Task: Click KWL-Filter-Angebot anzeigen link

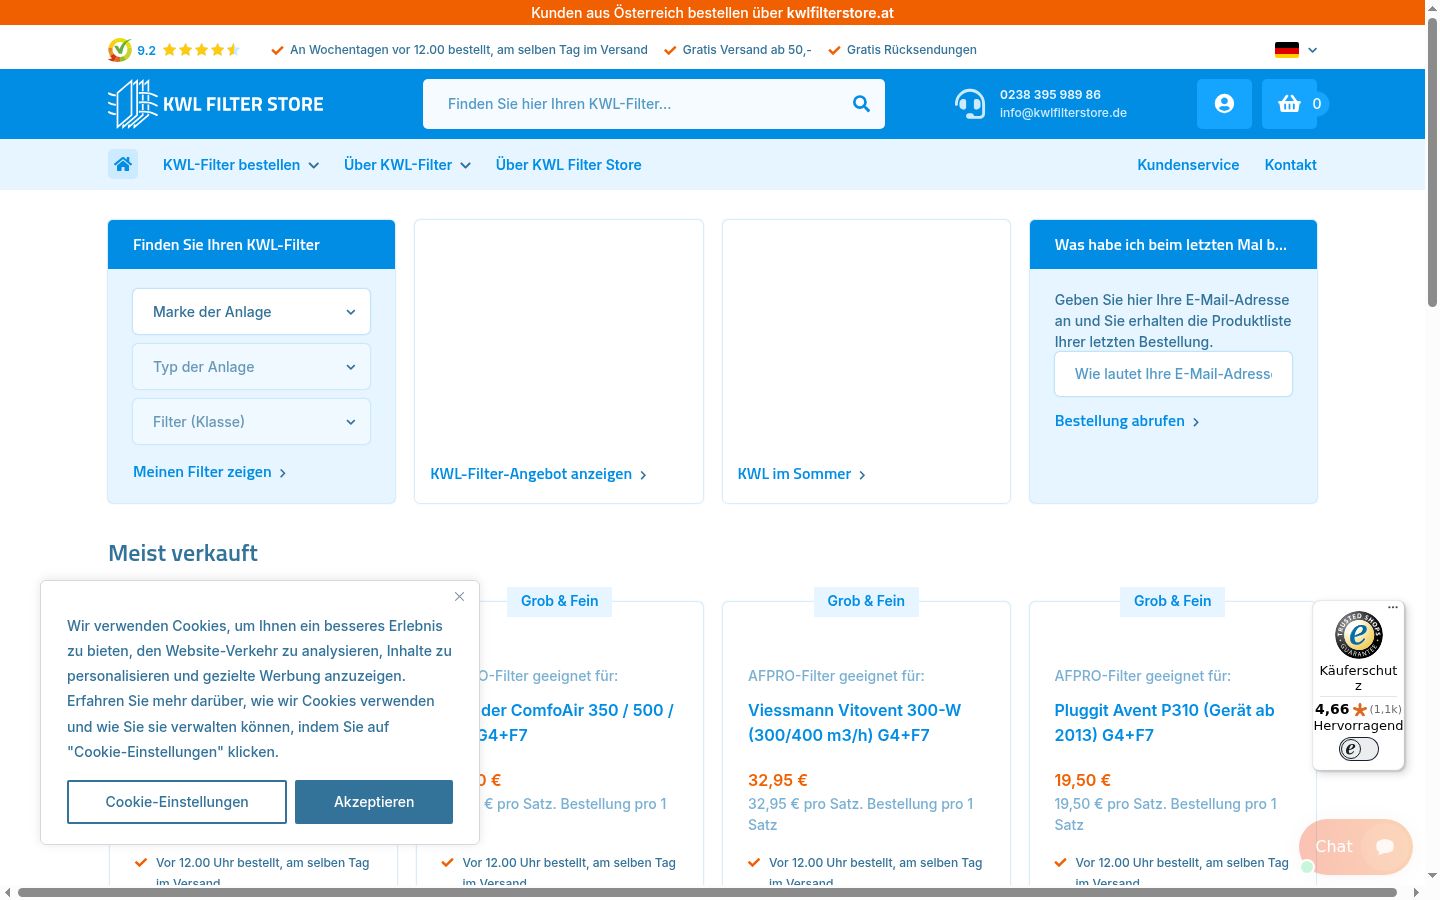Action: (539, 474)
